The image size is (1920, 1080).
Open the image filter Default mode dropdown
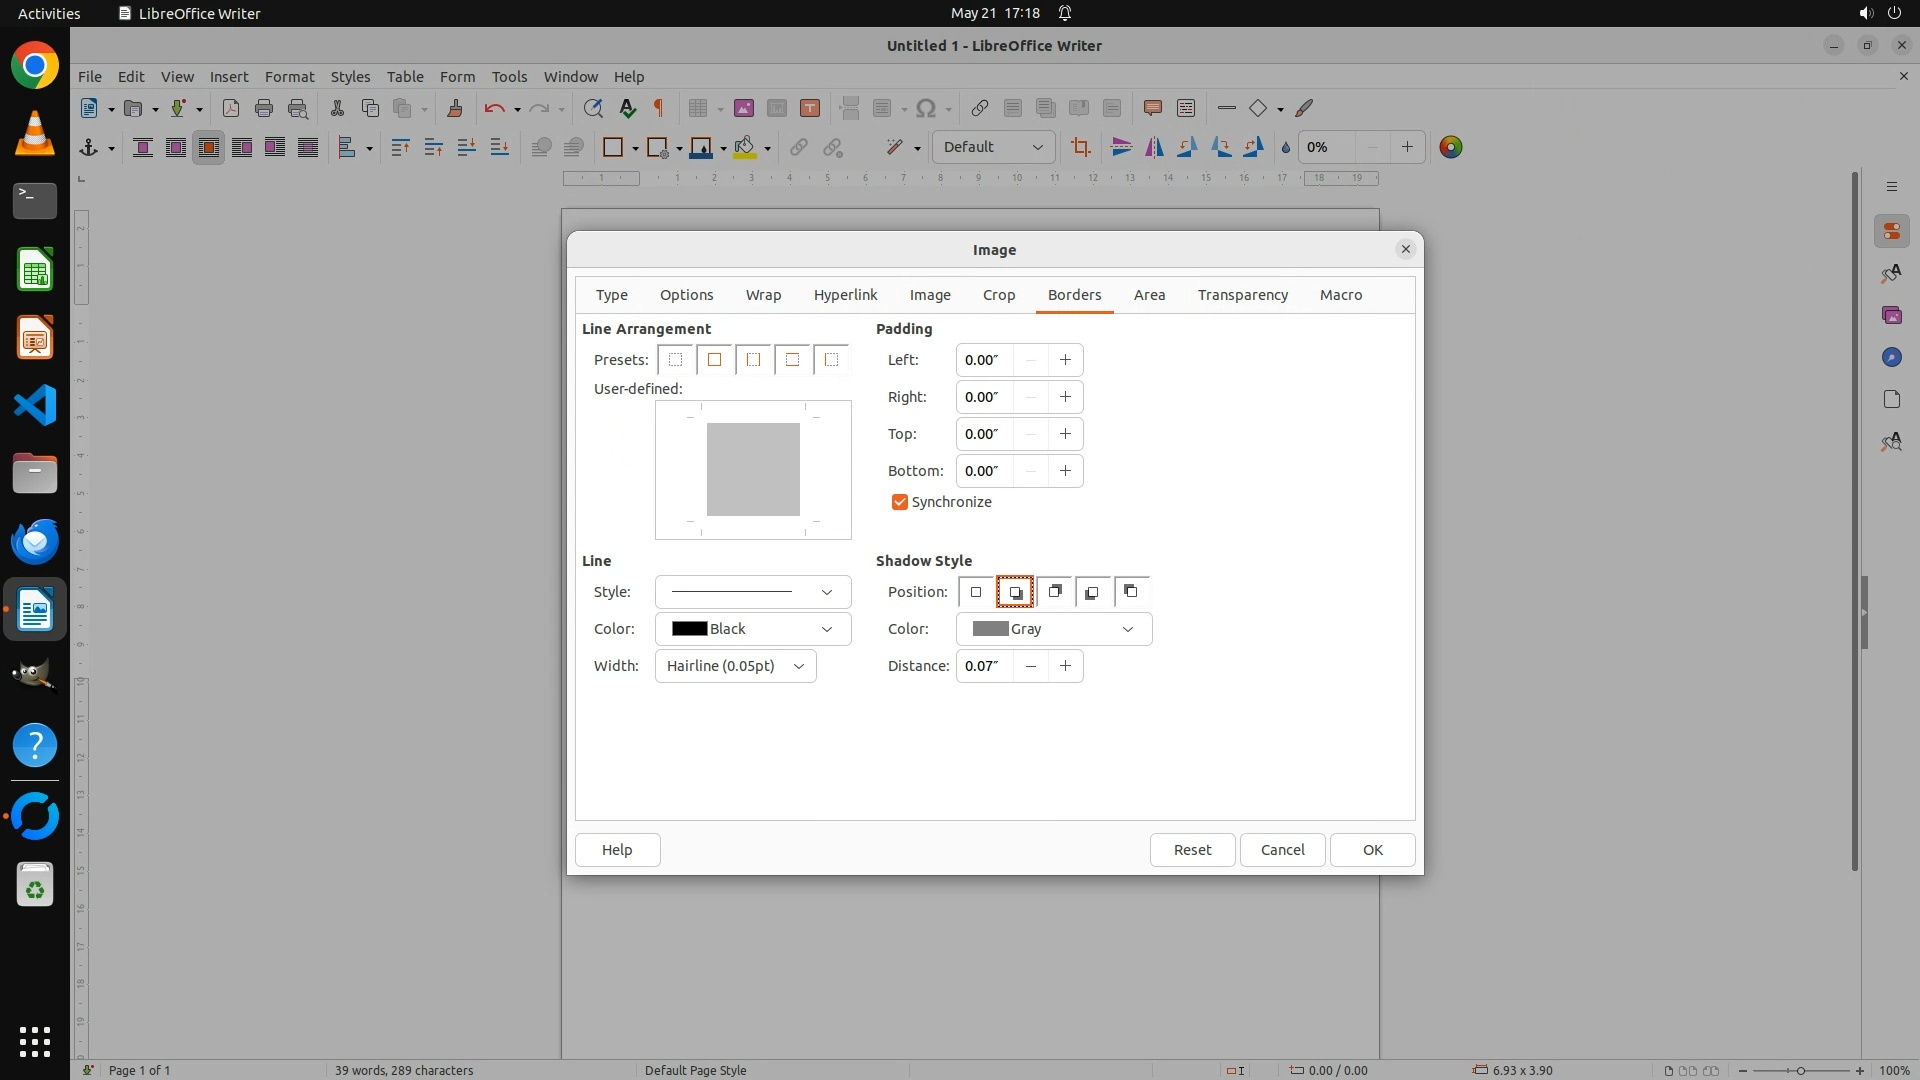[993, 148]
